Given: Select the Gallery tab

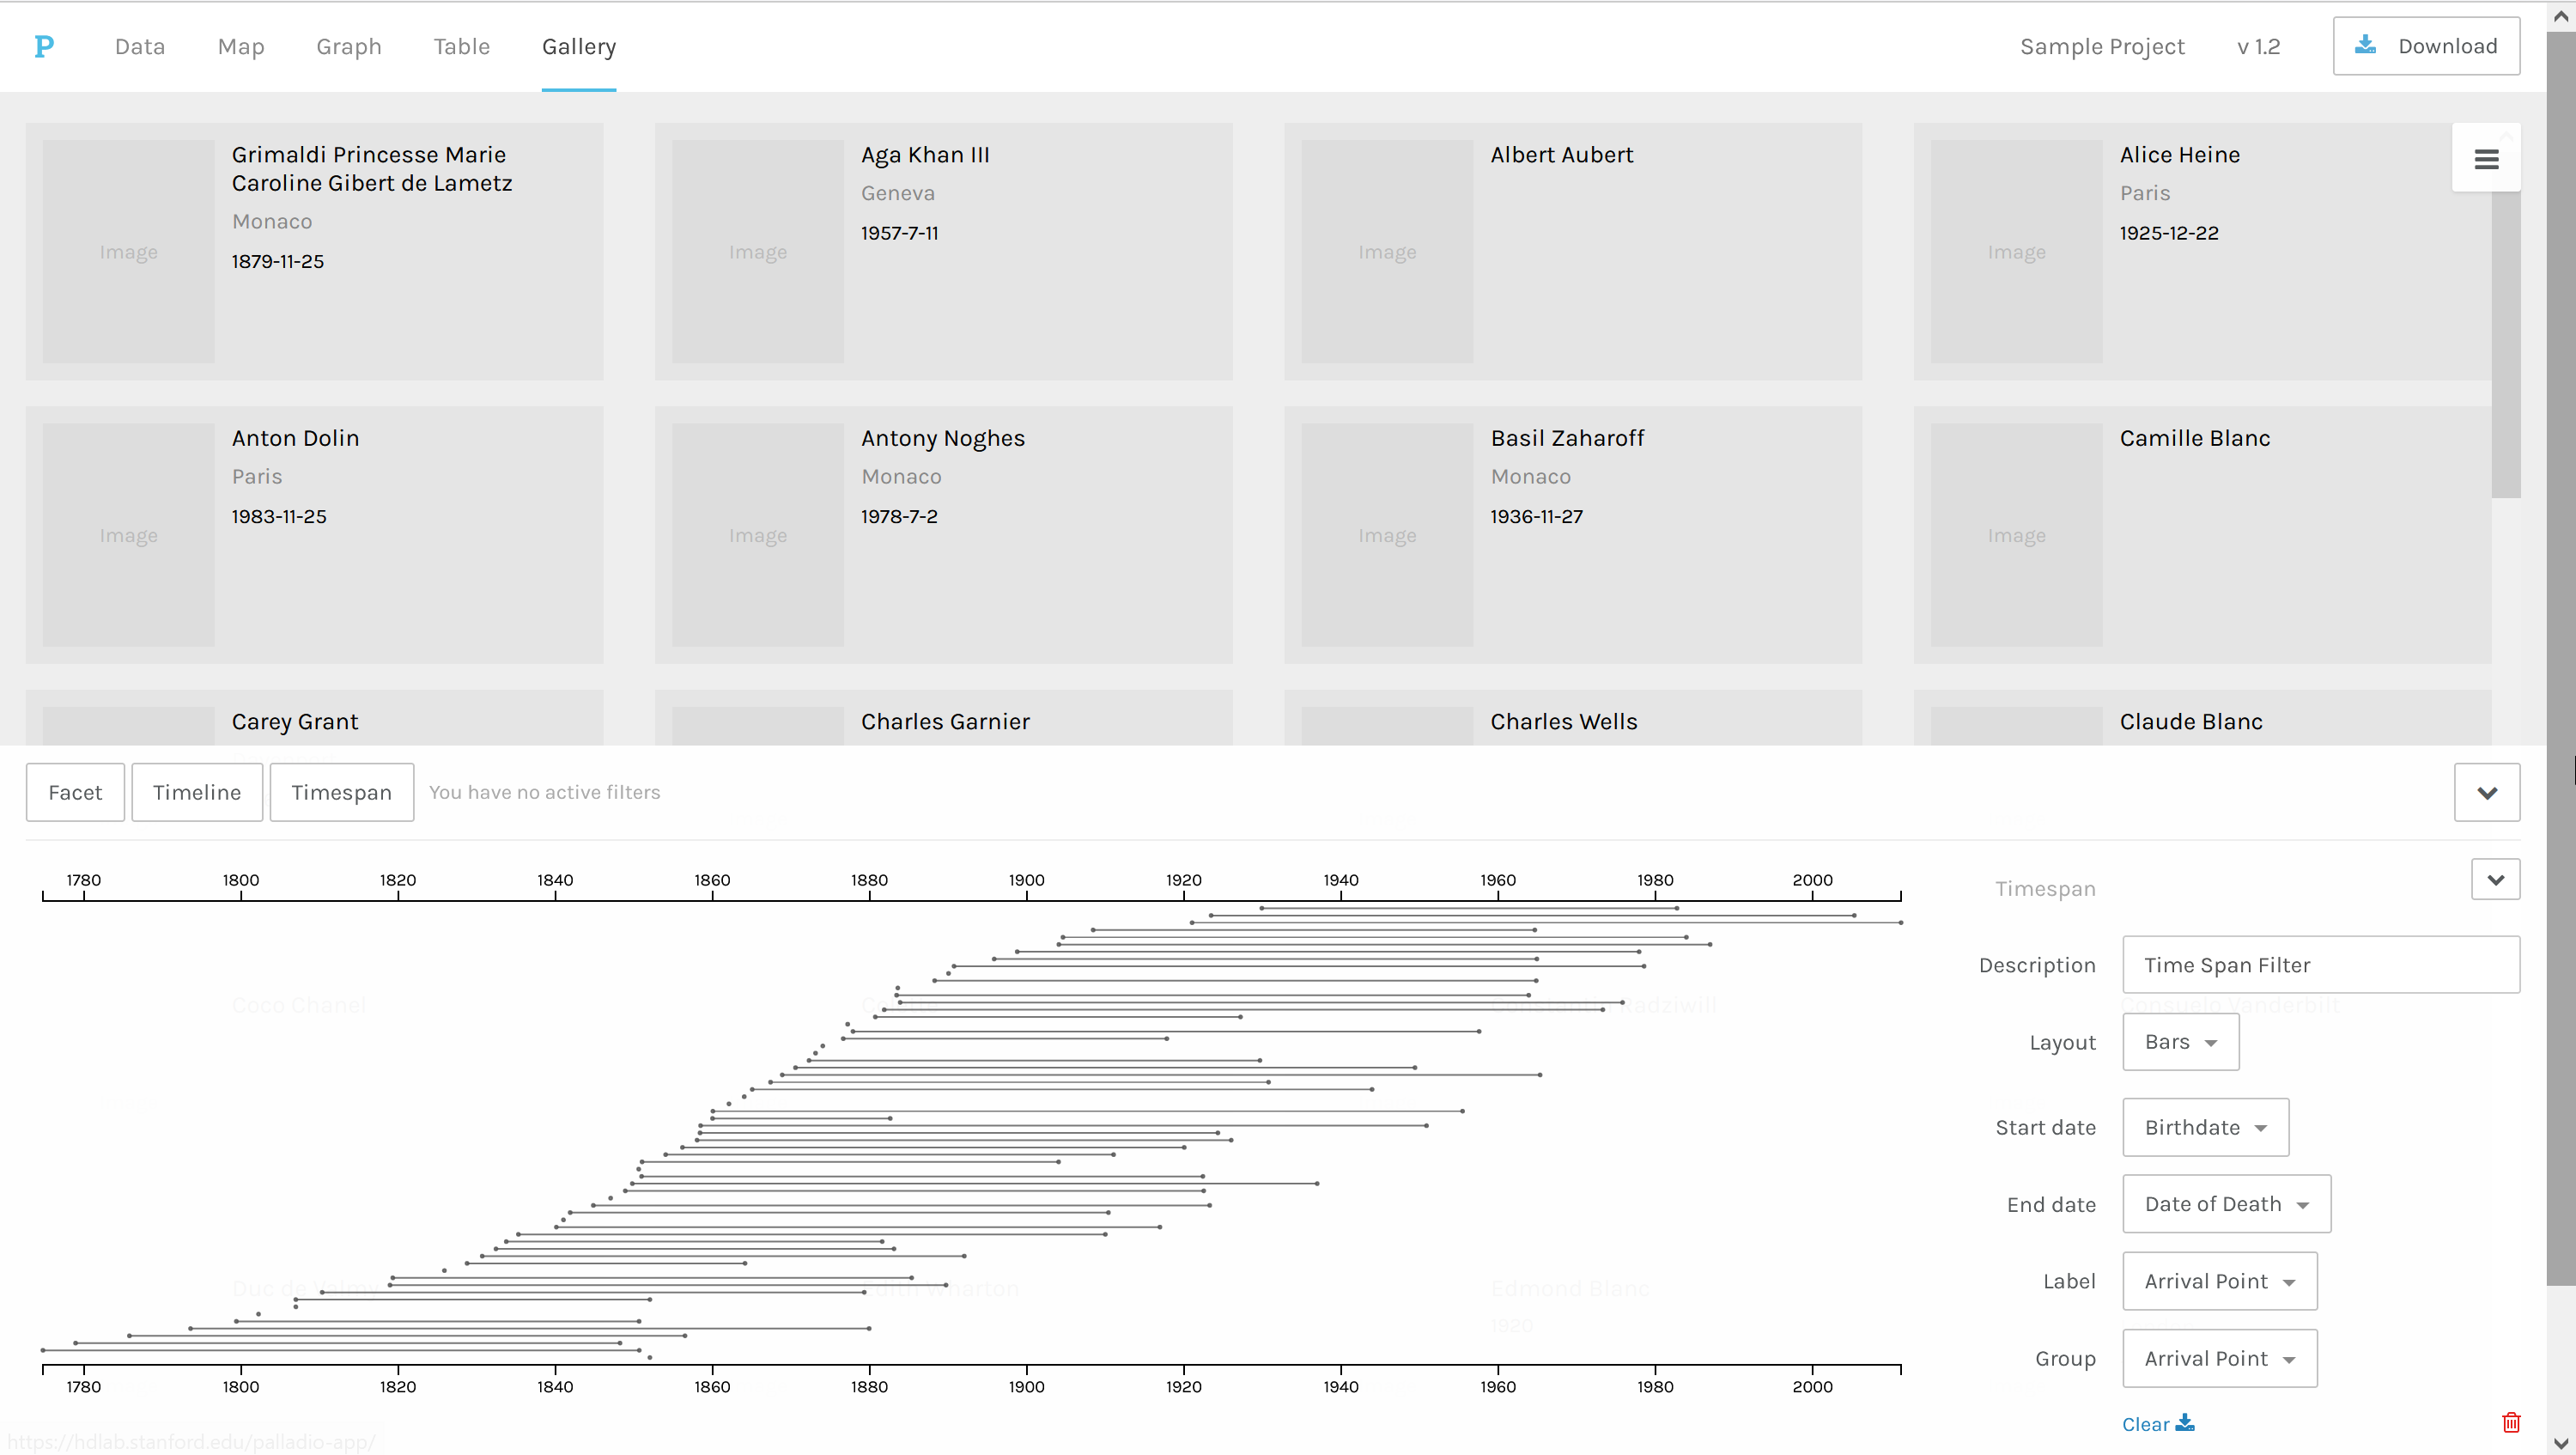Looking at the screenshot, I should pyautogui.click(x=579, y=46).
